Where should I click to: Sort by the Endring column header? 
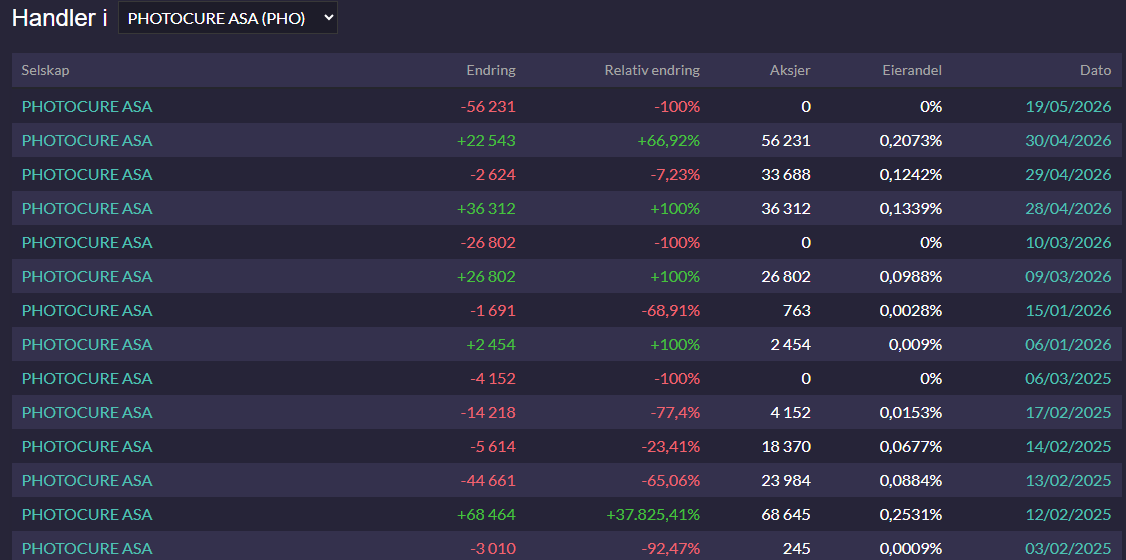[491, 70]
